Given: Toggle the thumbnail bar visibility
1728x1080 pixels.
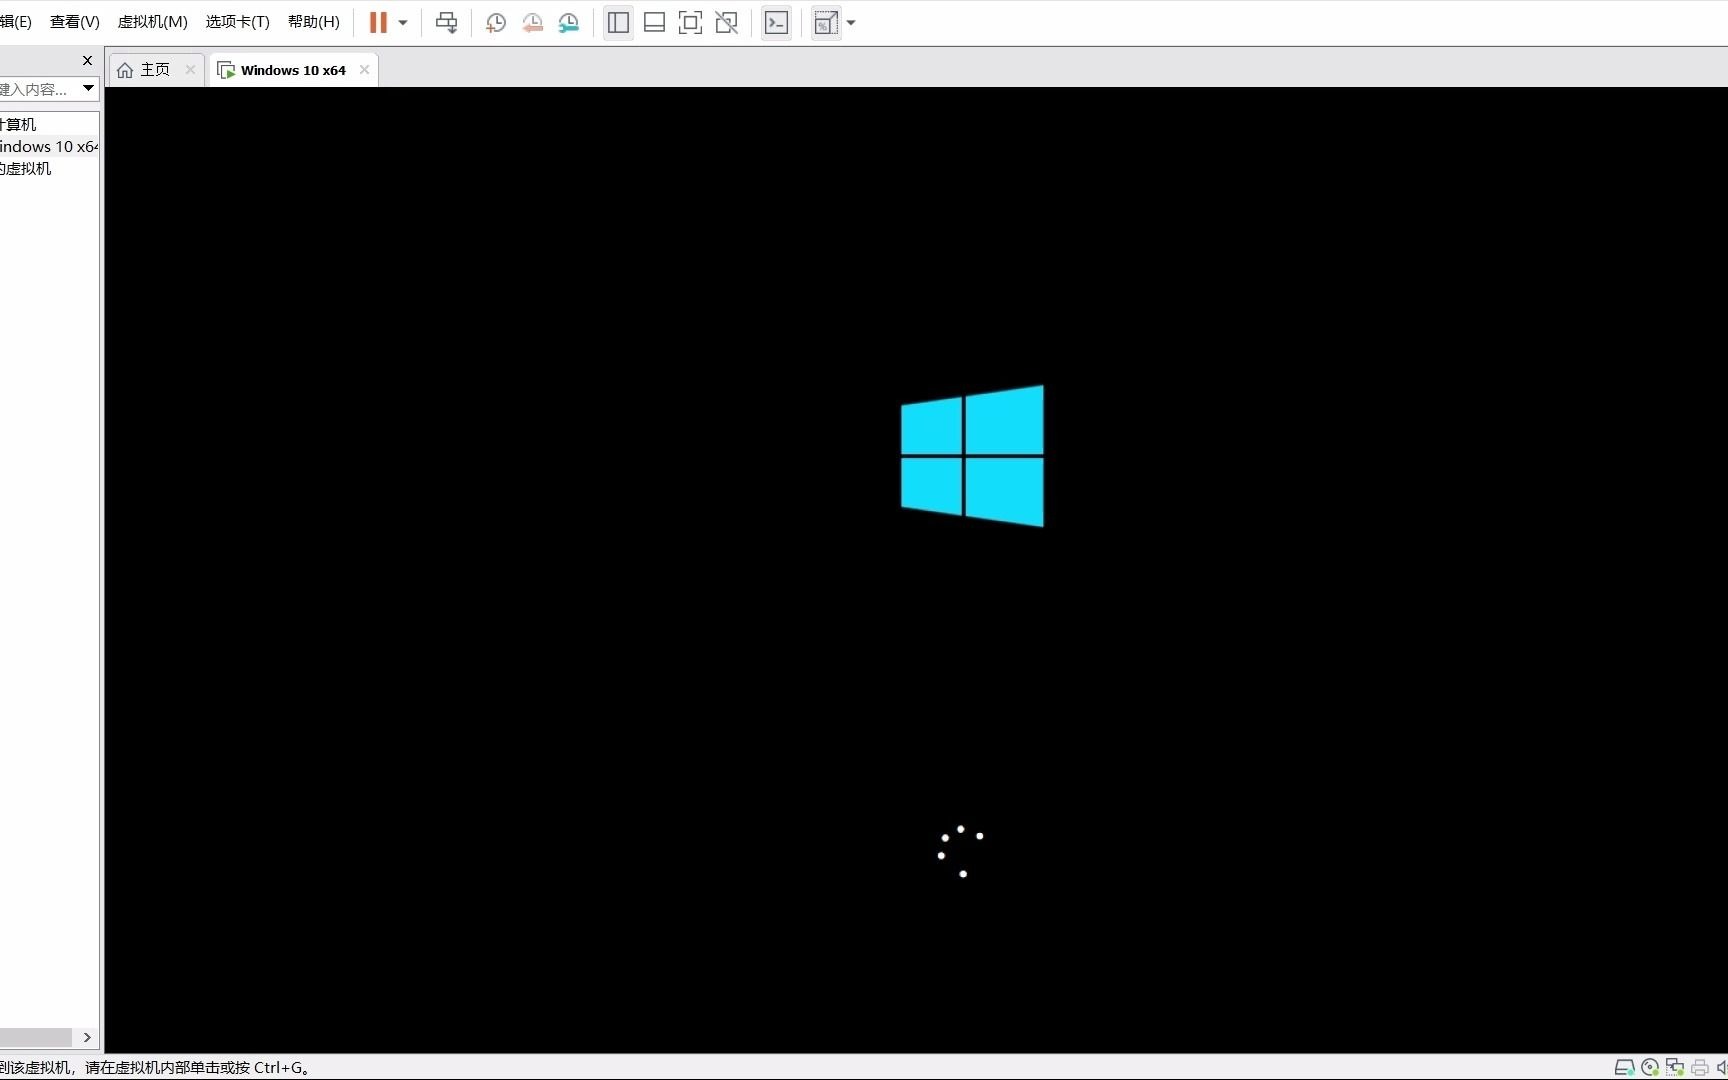Looking at the screenshot, I should click(x=654, y=22).
